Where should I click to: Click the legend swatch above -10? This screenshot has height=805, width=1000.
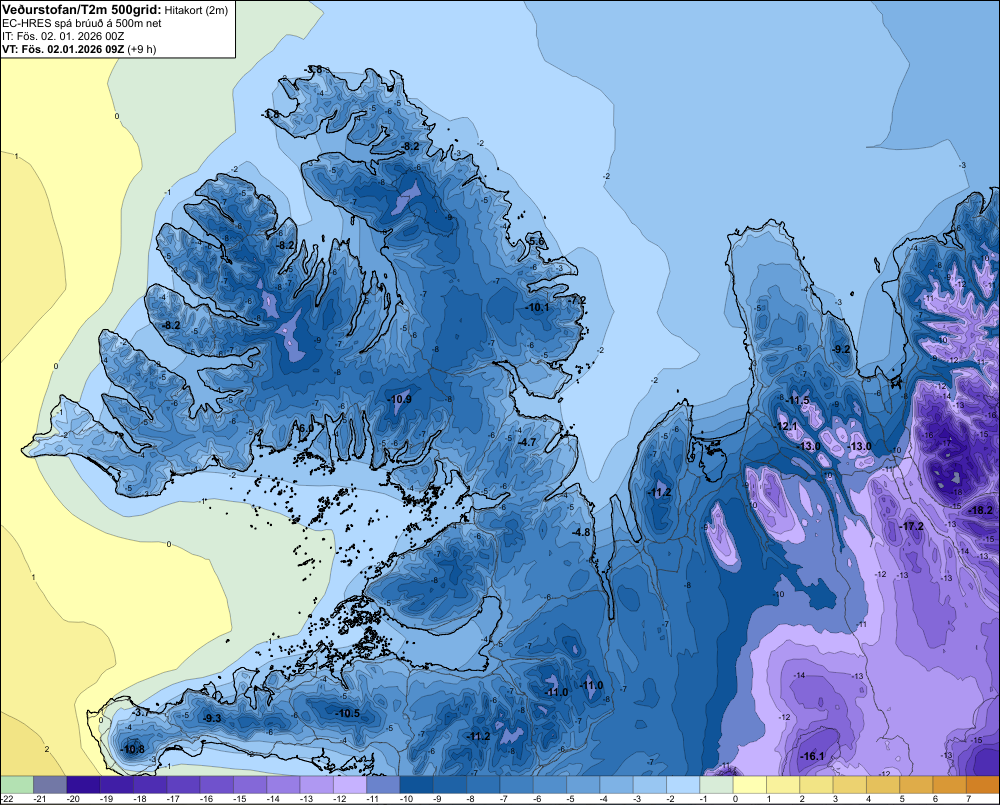pyautogui.click(x=416, y=784)
